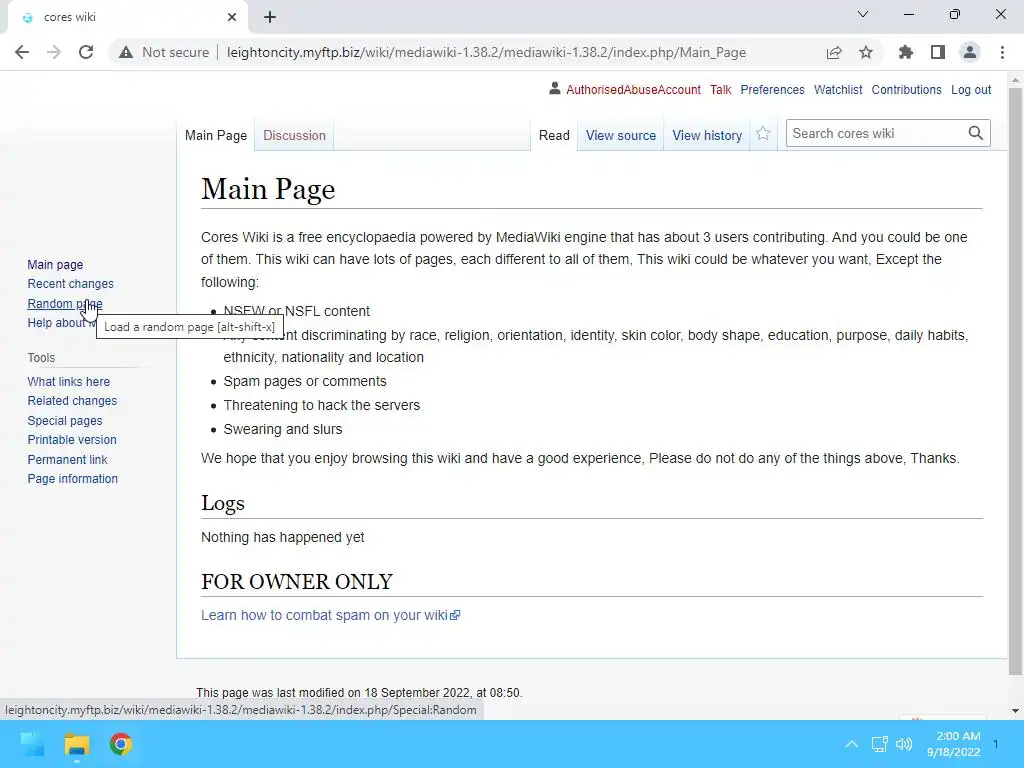The height and width of the screenshot is (768, 1024).
Task: Open Chrome three-dot menu
Action: 1002,52
